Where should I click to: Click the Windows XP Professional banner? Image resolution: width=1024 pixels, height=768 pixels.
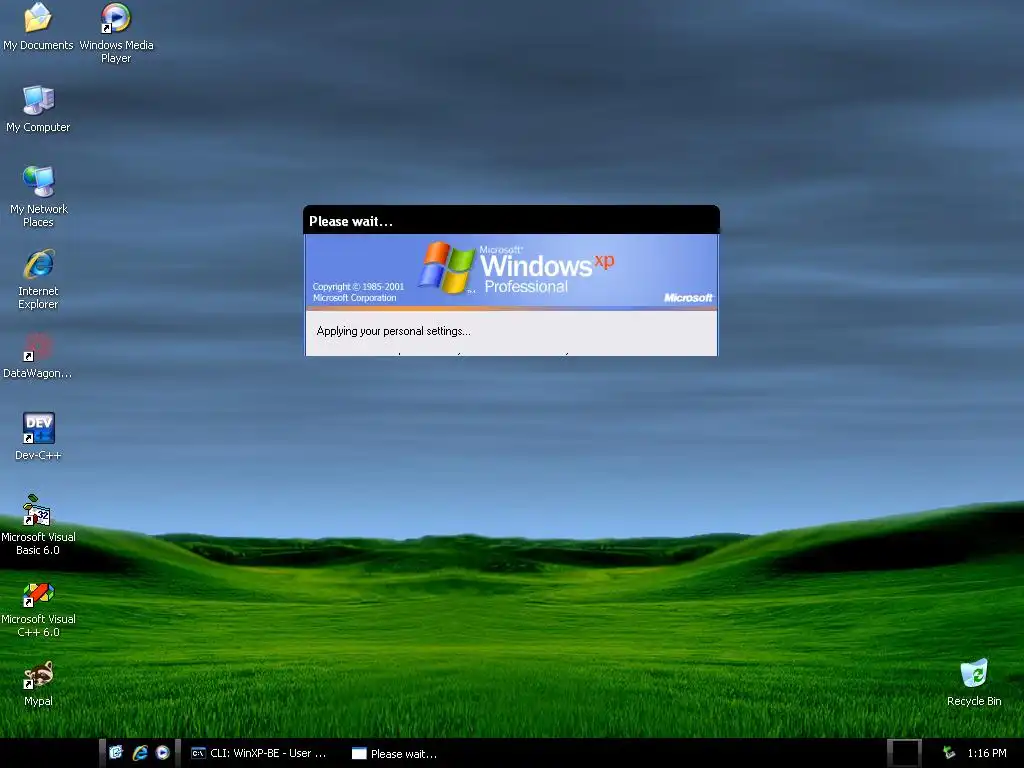click(511, 271)
